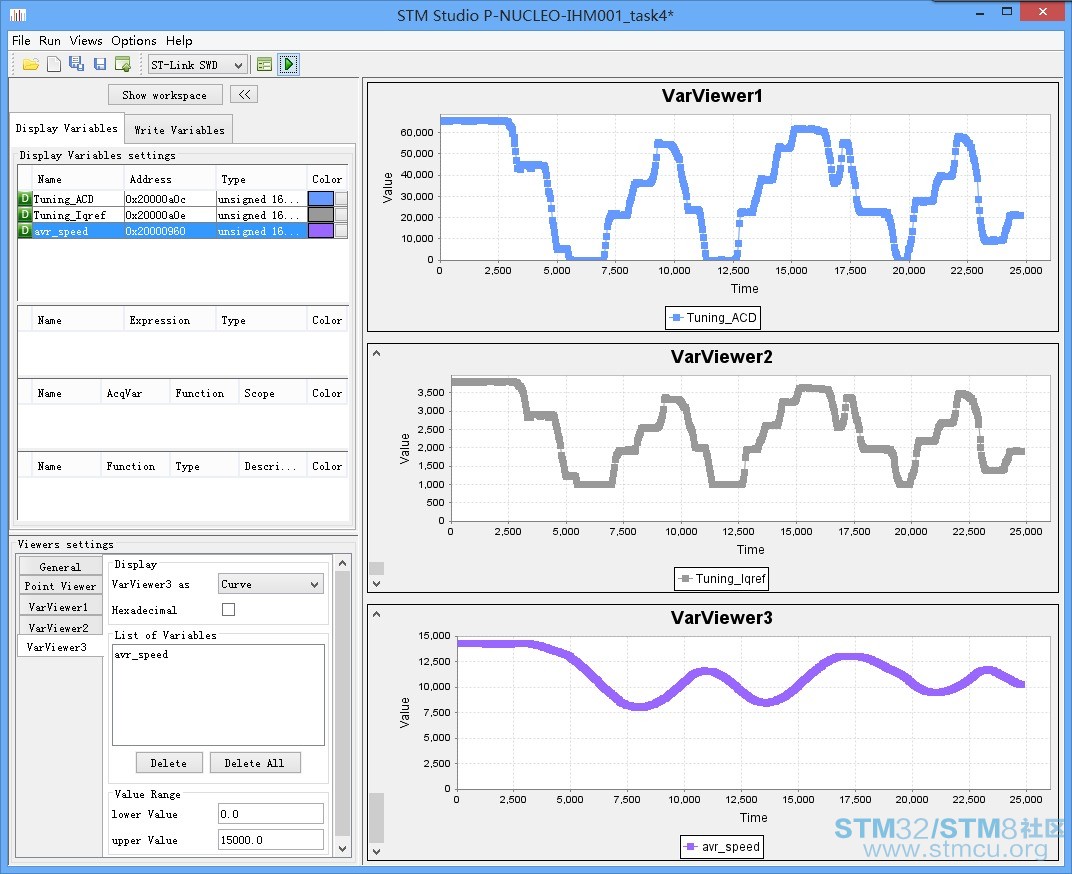
Task: Open the Run menu
Action: tap(50, 40)
